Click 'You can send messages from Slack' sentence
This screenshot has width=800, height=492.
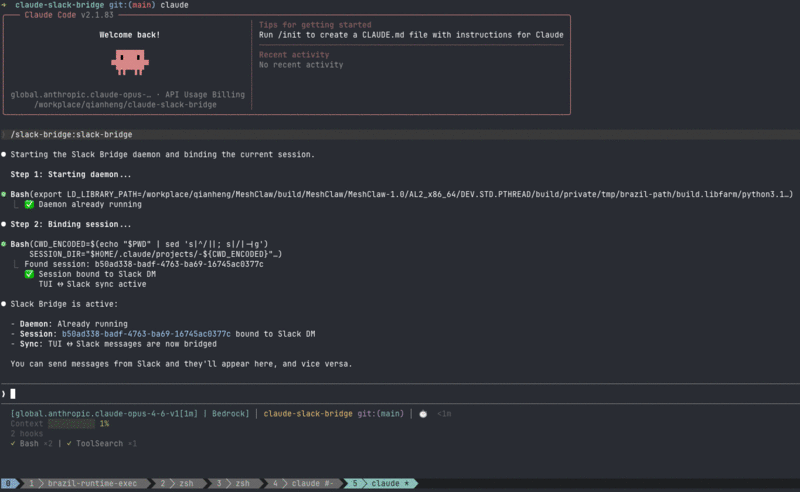(181, 364)
